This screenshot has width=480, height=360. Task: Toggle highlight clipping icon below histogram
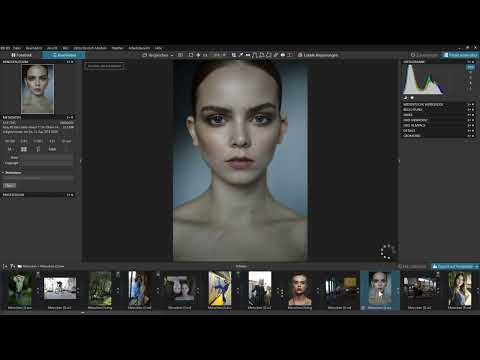412,98
